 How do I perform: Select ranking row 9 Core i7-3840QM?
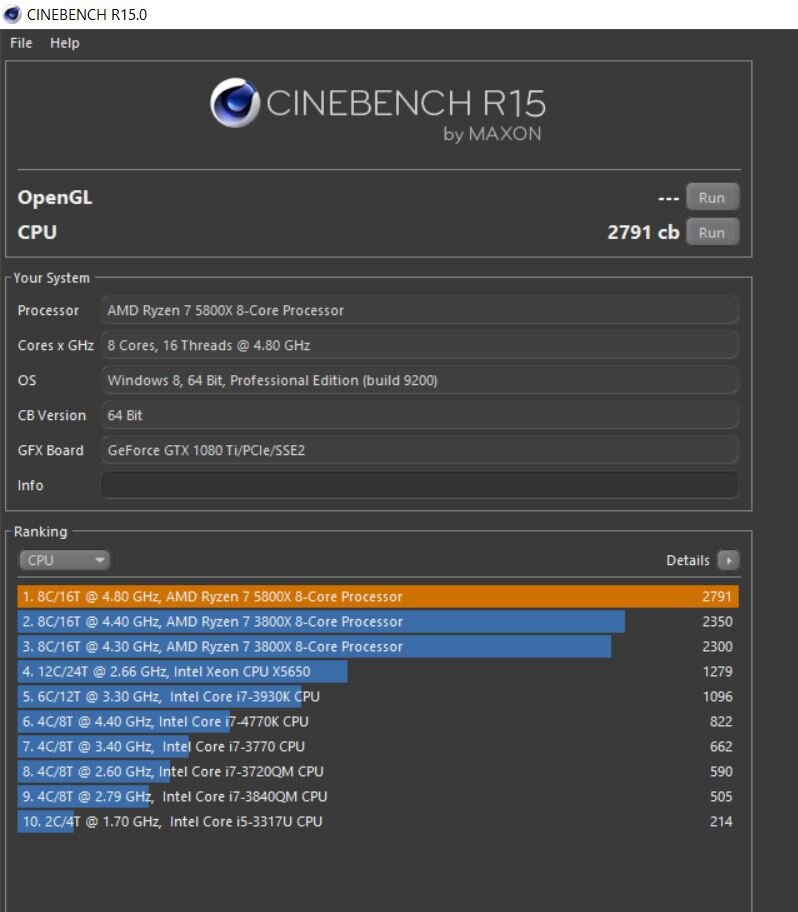pos(378,796)
